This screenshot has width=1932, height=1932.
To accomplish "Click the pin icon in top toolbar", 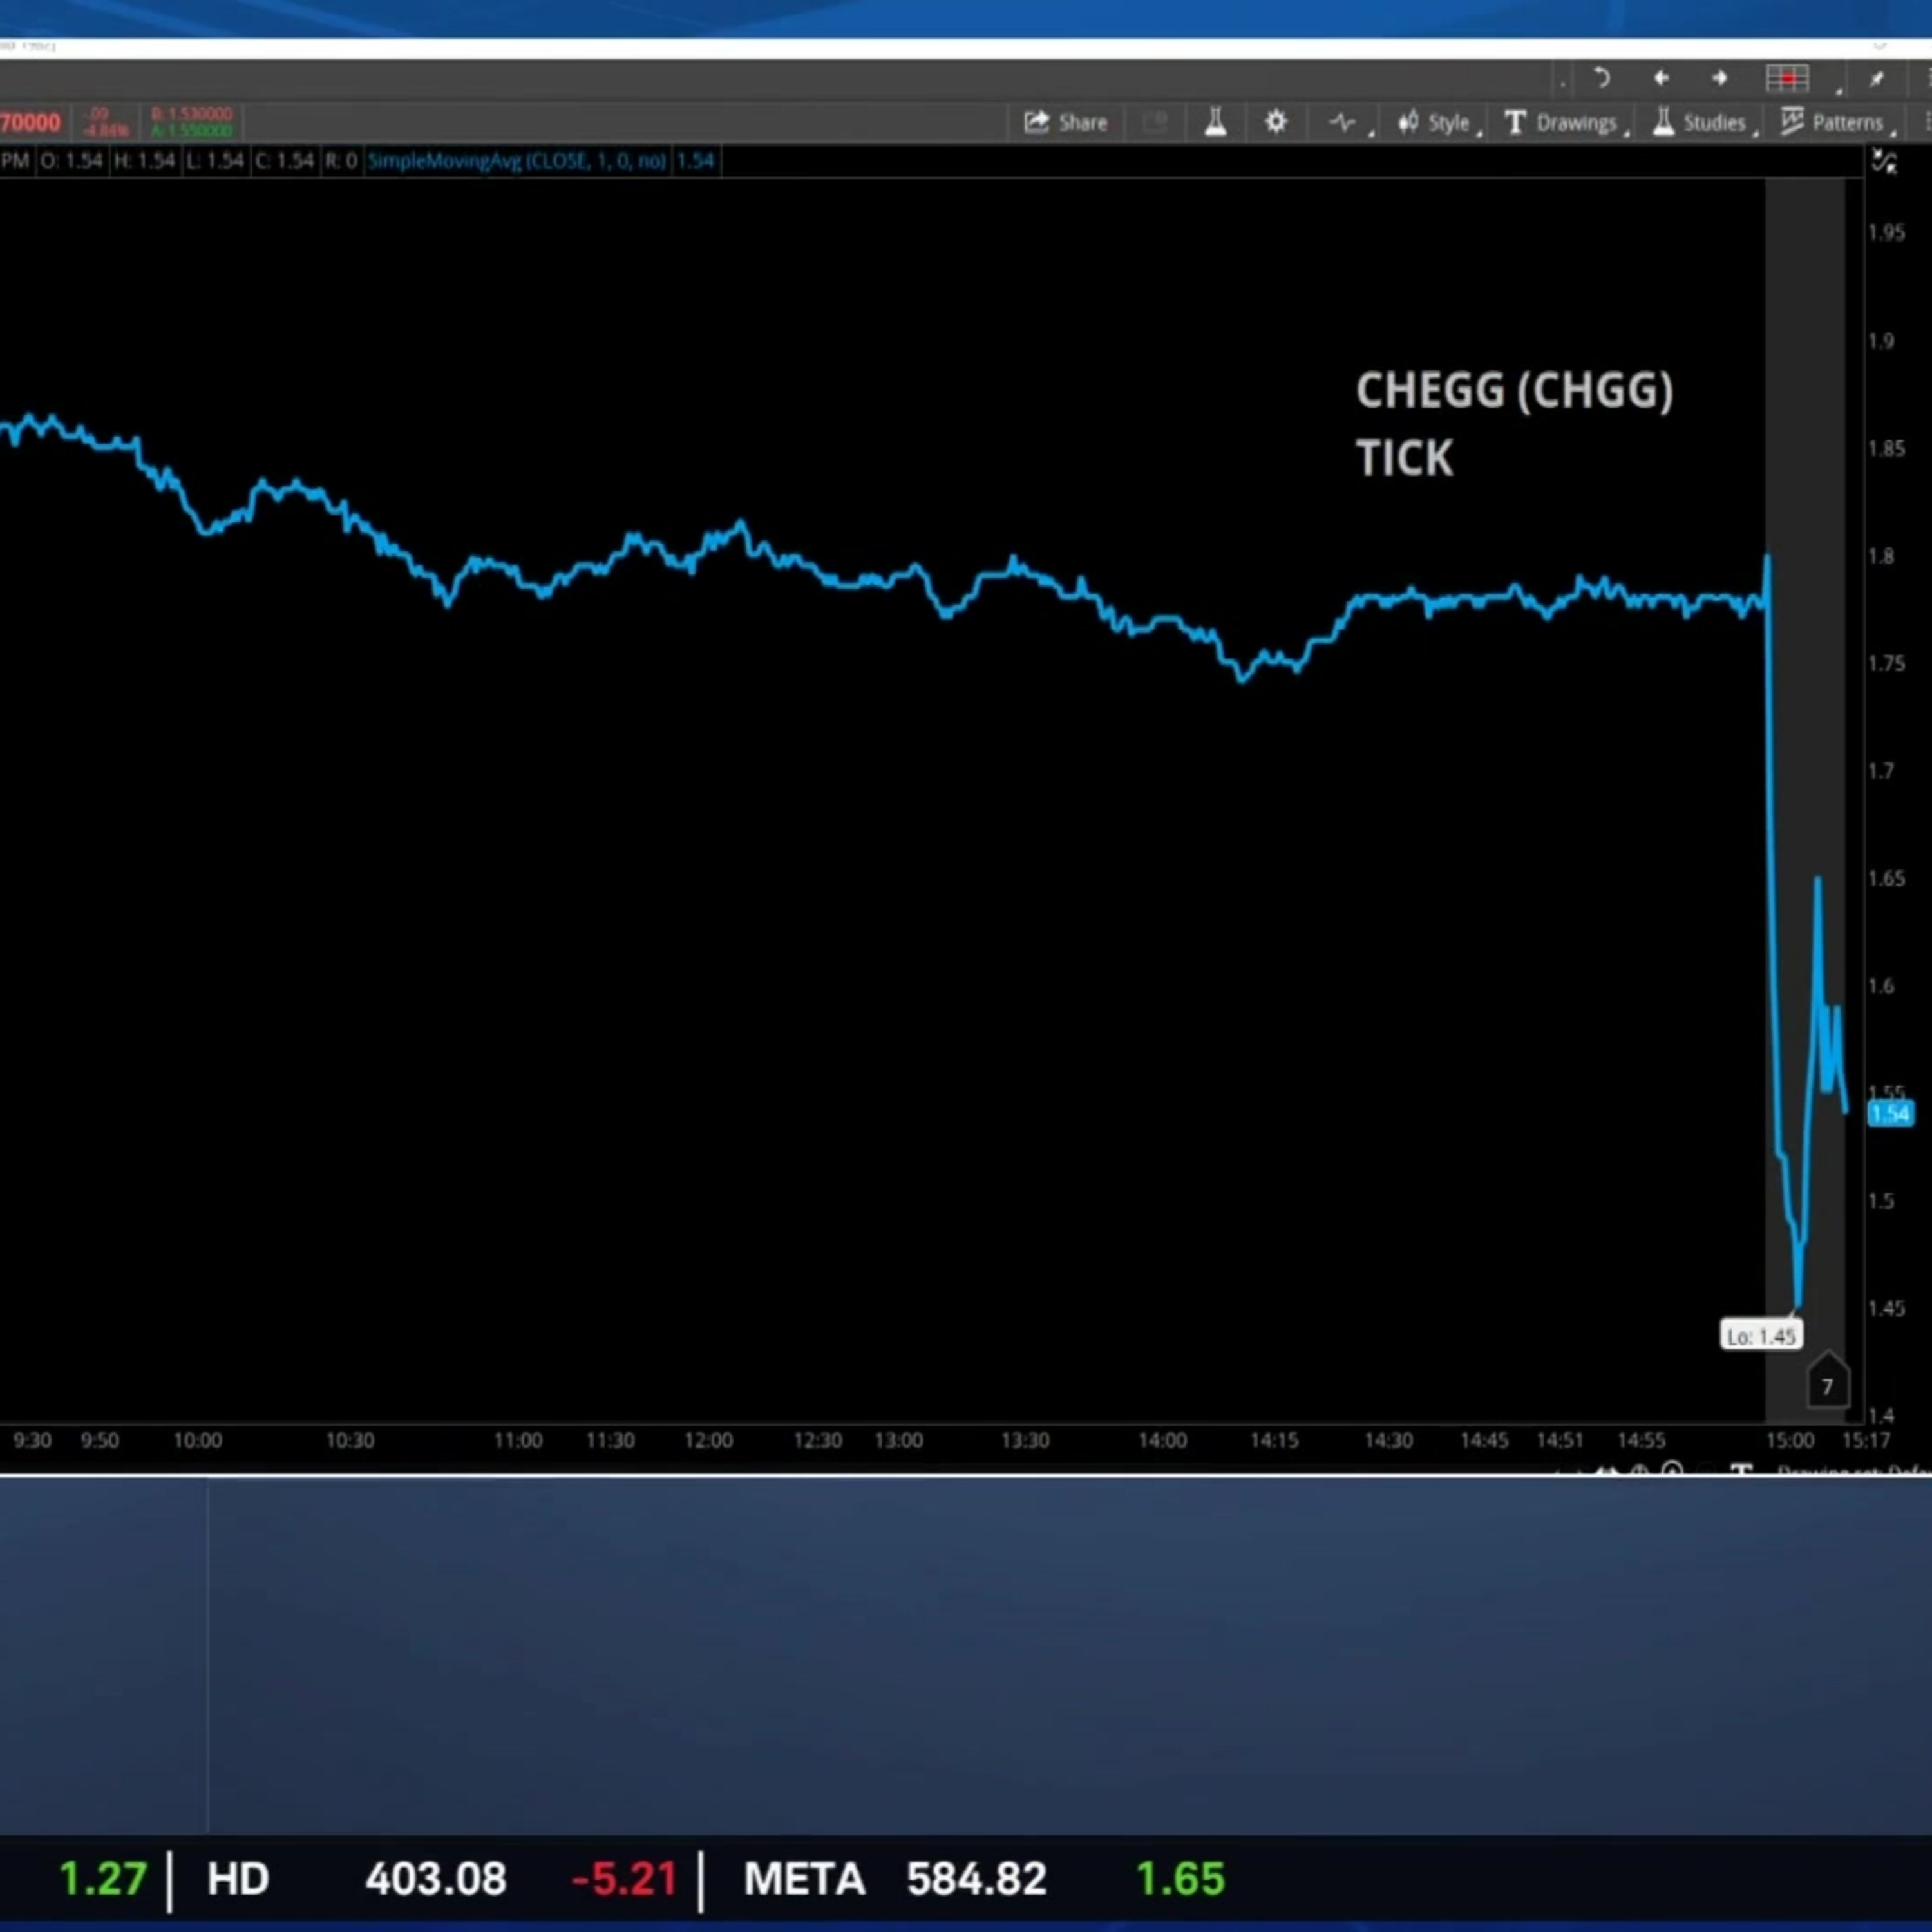I will tap(1877, 78).
